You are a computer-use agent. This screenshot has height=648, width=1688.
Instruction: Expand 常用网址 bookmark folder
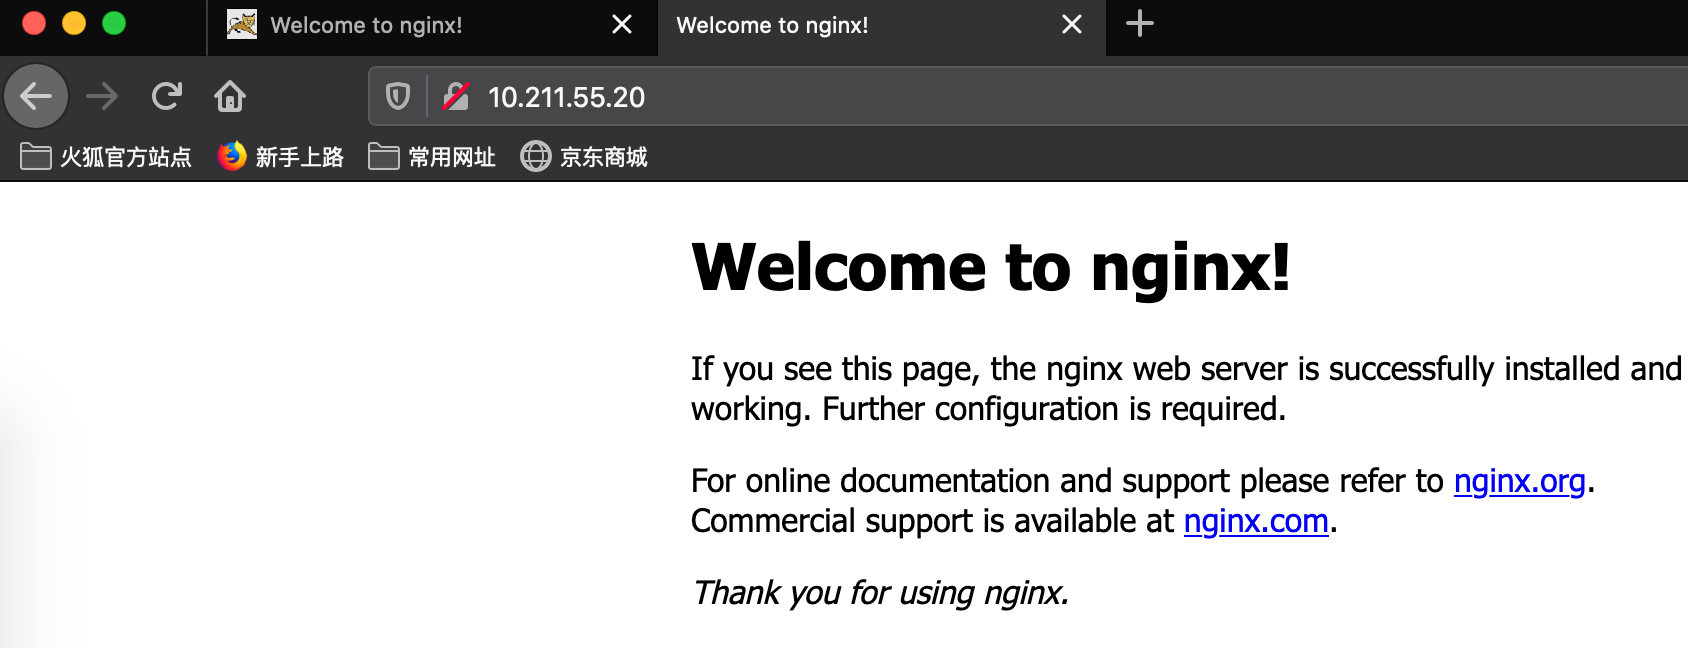coord(432,157)
